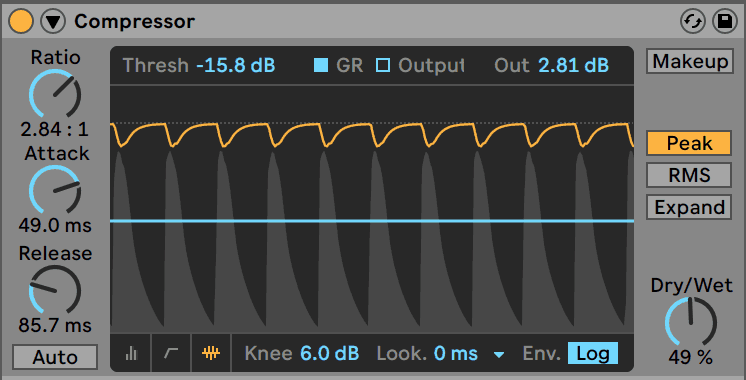Enable the GR display checkbox
Screen dimensions: 746x380
(321, 65)
